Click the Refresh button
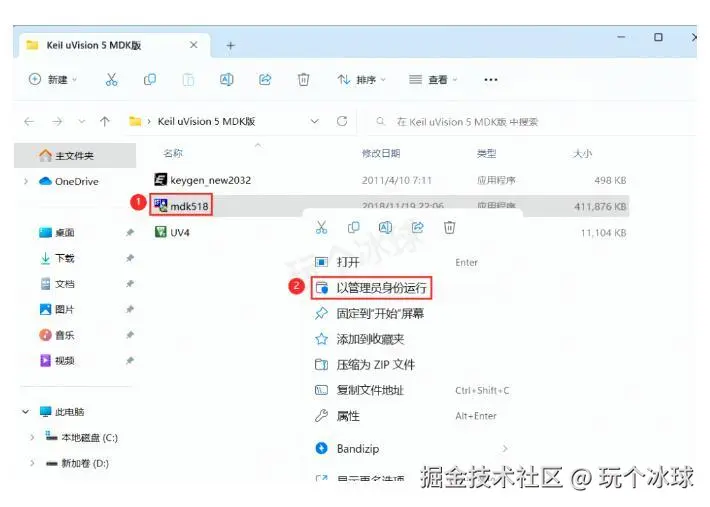The height and width of the screenshot is (507, 710). tap(342, 121)
